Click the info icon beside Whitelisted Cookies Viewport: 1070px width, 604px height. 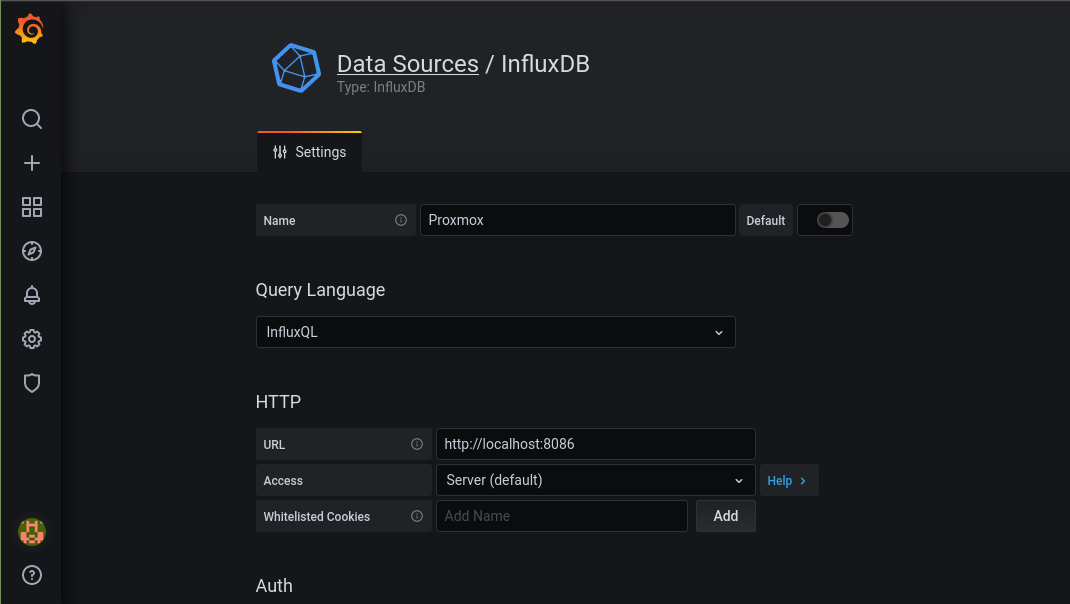pos(417,516)
